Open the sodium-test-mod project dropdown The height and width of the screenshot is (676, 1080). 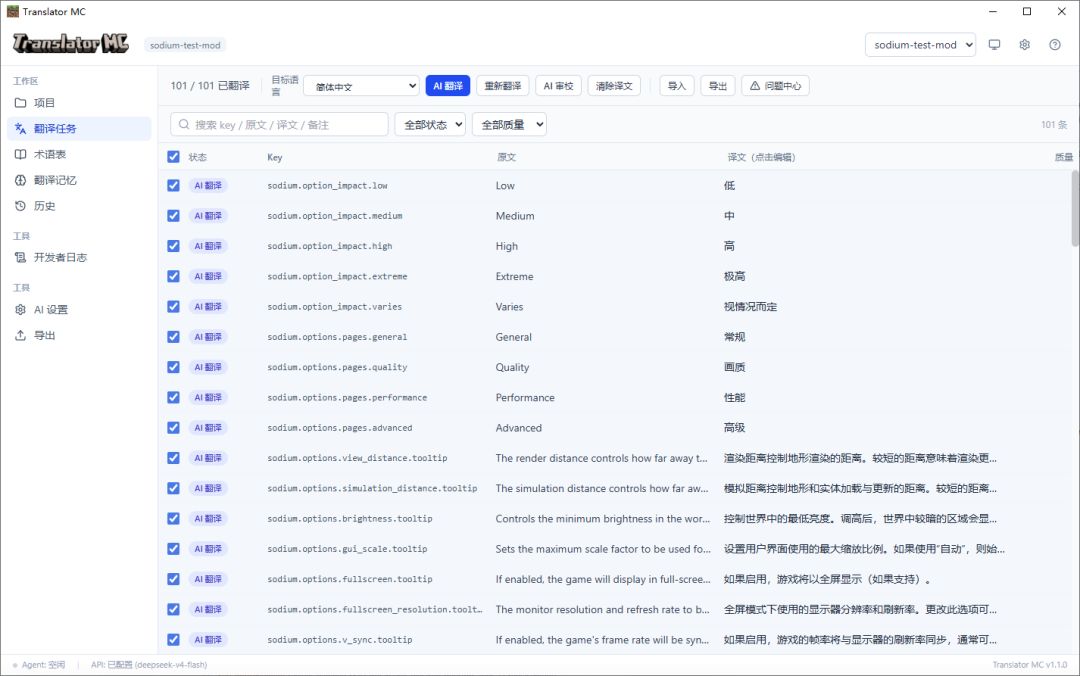coord(920,45)
